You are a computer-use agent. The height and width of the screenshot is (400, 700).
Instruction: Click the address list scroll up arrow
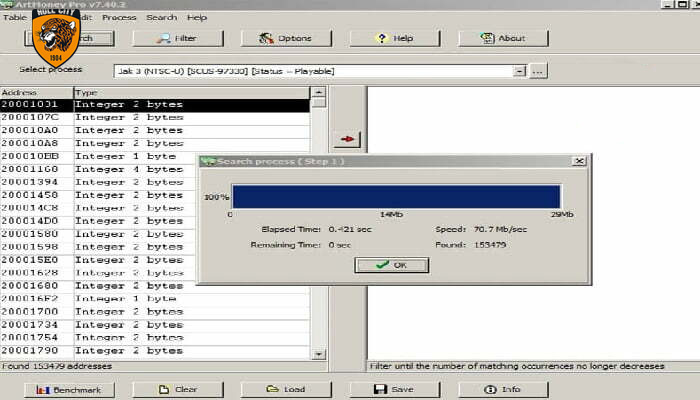coord(318,92)
